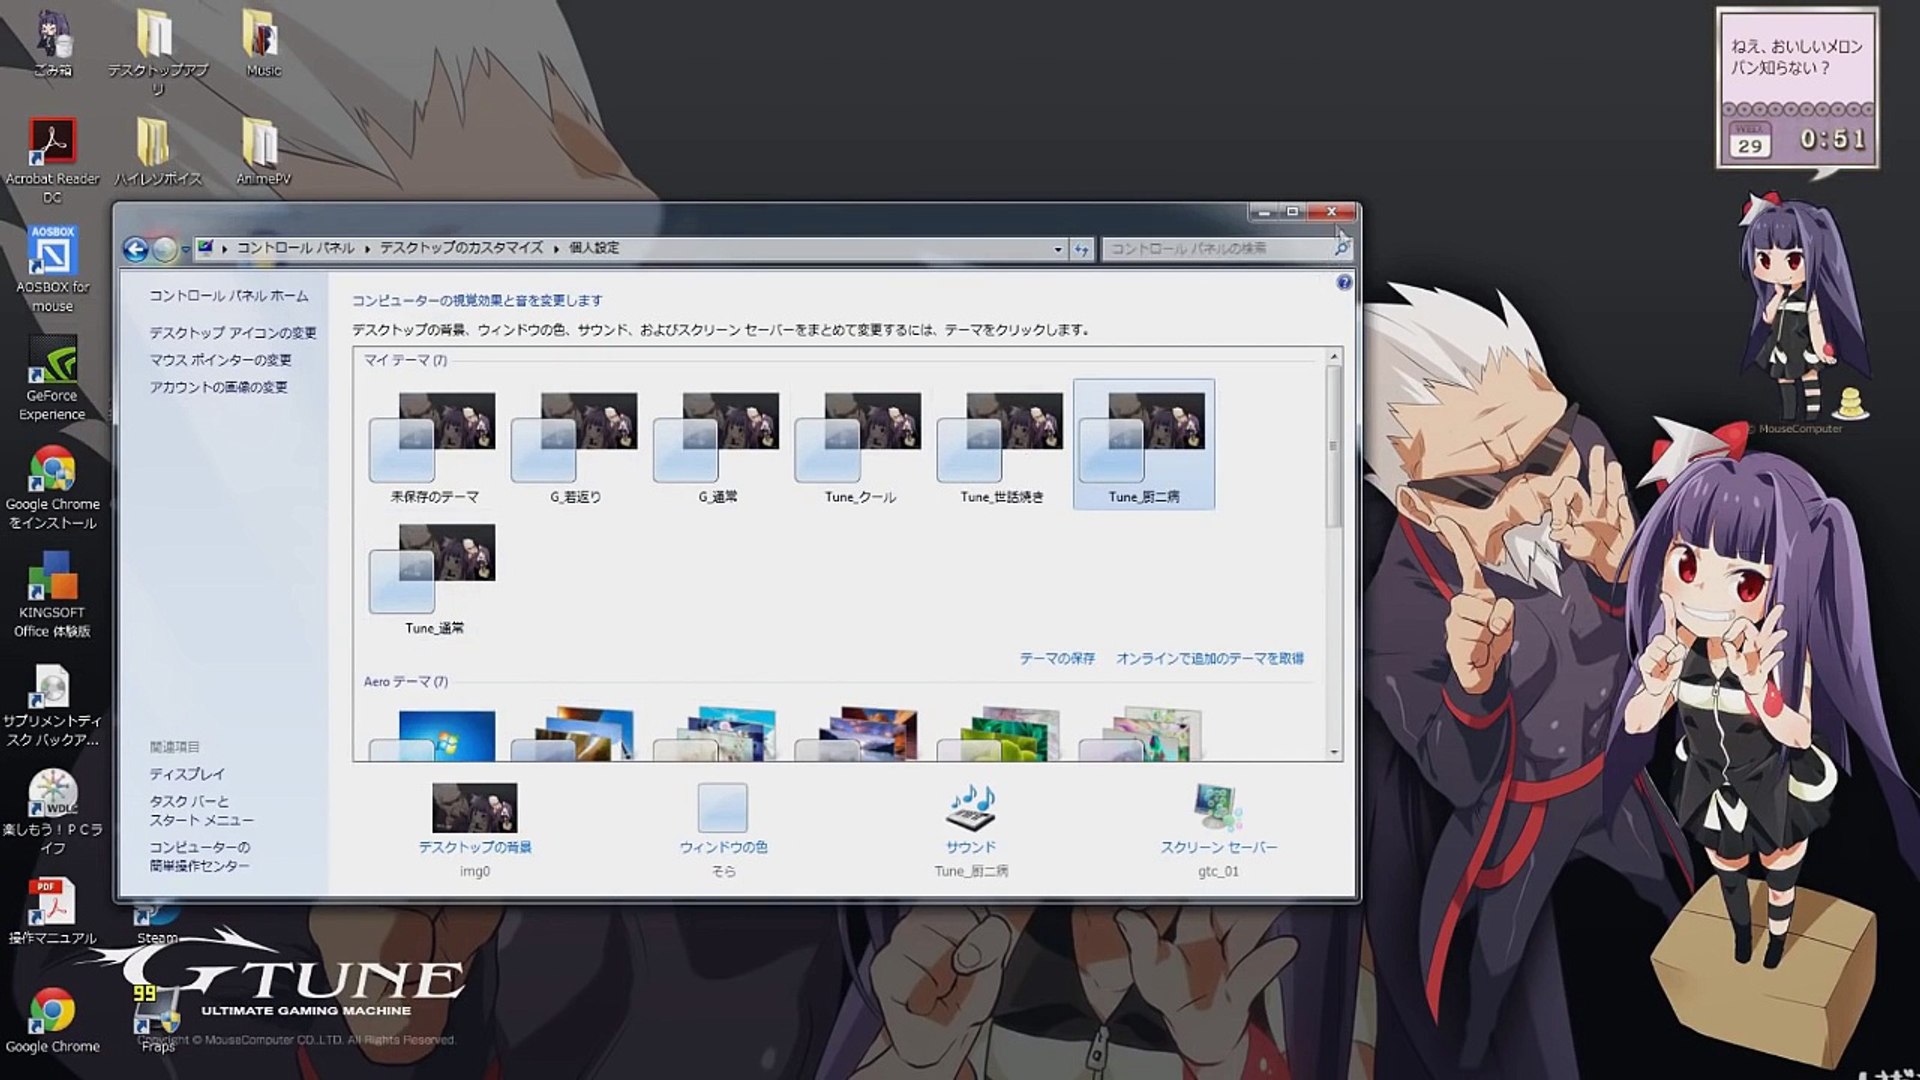
Task: Open the ディスプレイ related link
Action: pyautogui.click(x=187, y=774)
